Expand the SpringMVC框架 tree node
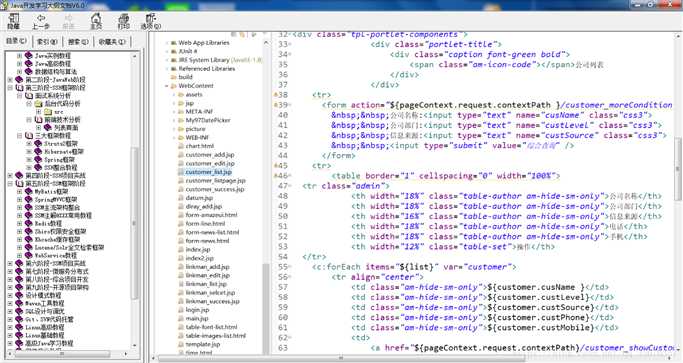This screenshot has height=363, width=683. pos(19,199)
